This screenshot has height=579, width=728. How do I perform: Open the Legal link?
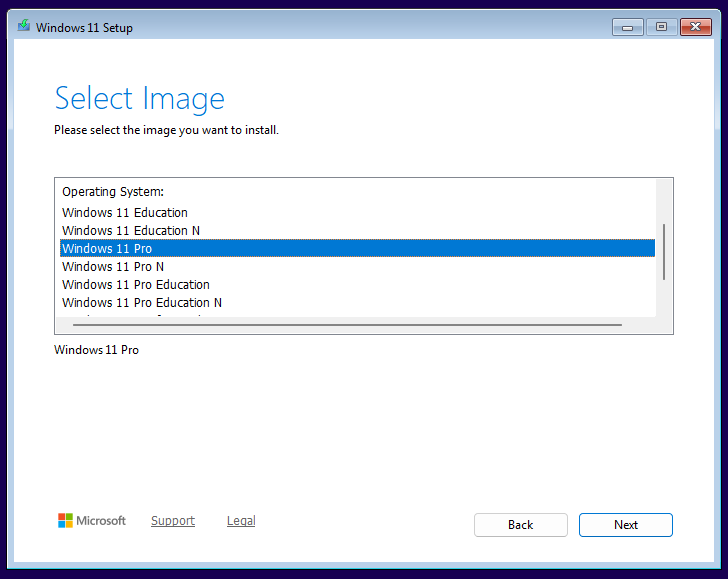pos(241,521)
